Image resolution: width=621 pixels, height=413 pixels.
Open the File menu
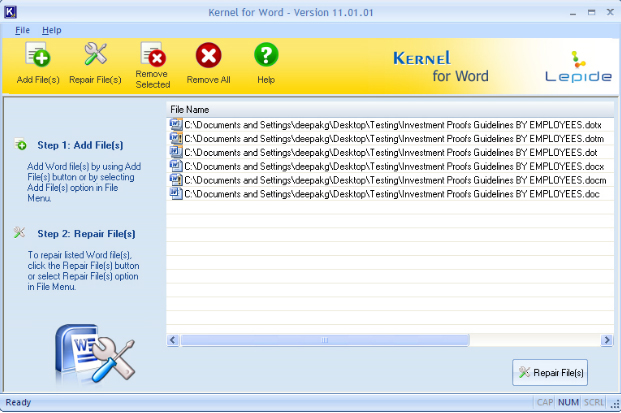(22, 30)
